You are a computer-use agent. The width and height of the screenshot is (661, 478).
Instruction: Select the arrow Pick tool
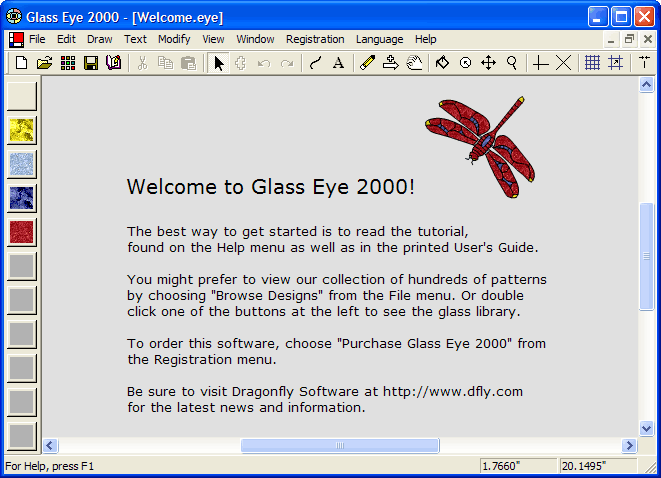pyautogui.click(x=218, y=63)
